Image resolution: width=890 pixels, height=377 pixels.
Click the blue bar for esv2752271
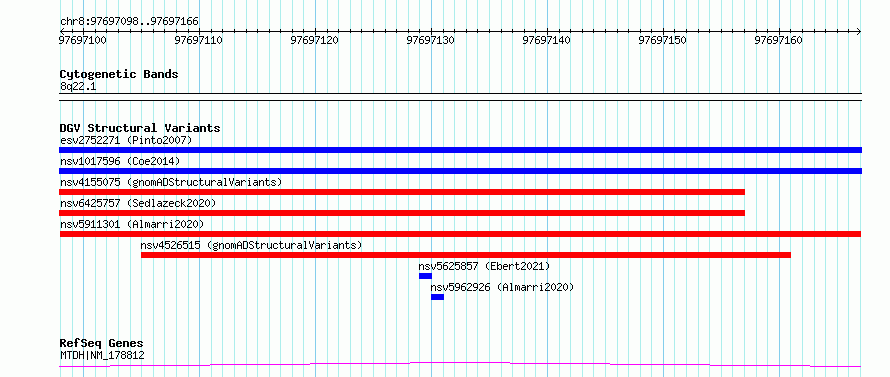[460, 150]
